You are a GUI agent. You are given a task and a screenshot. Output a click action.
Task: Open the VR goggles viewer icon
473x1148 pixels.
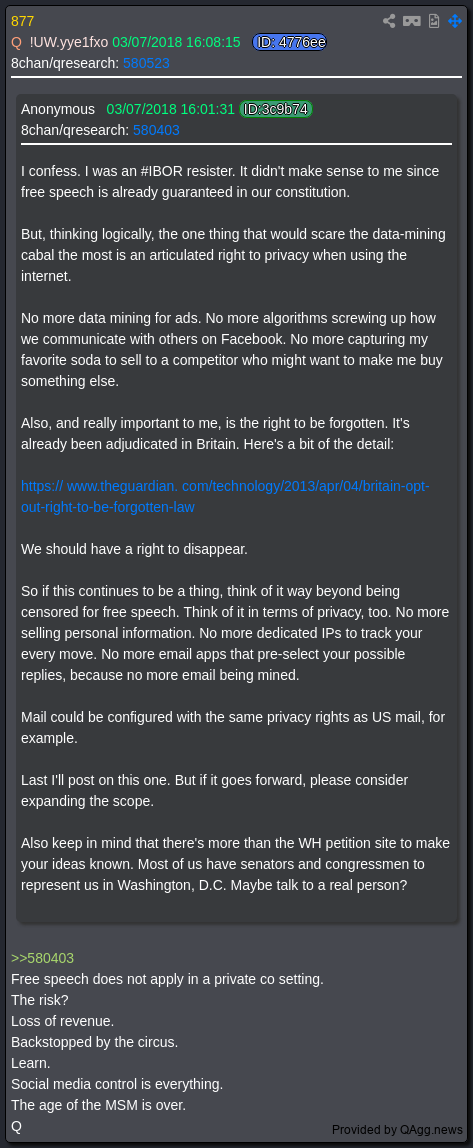coord(411,21)
